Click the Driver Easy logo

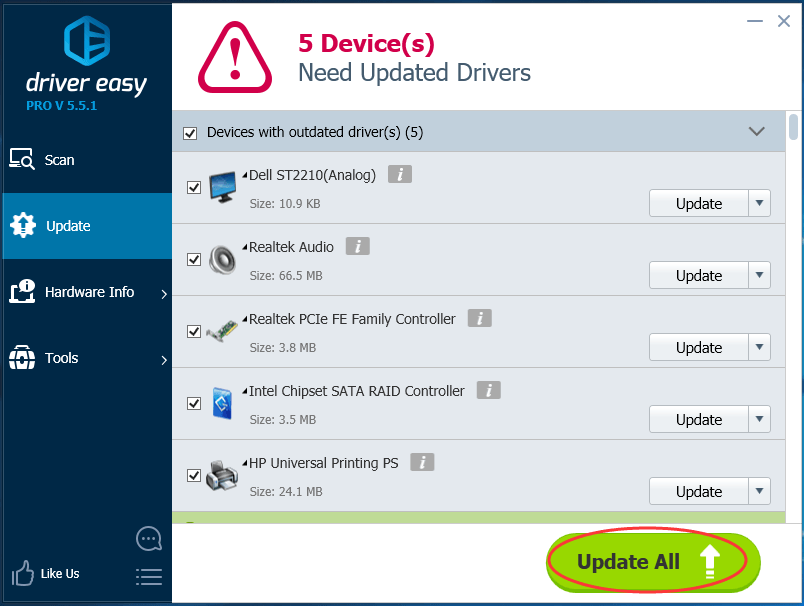[x=87, y=56]
